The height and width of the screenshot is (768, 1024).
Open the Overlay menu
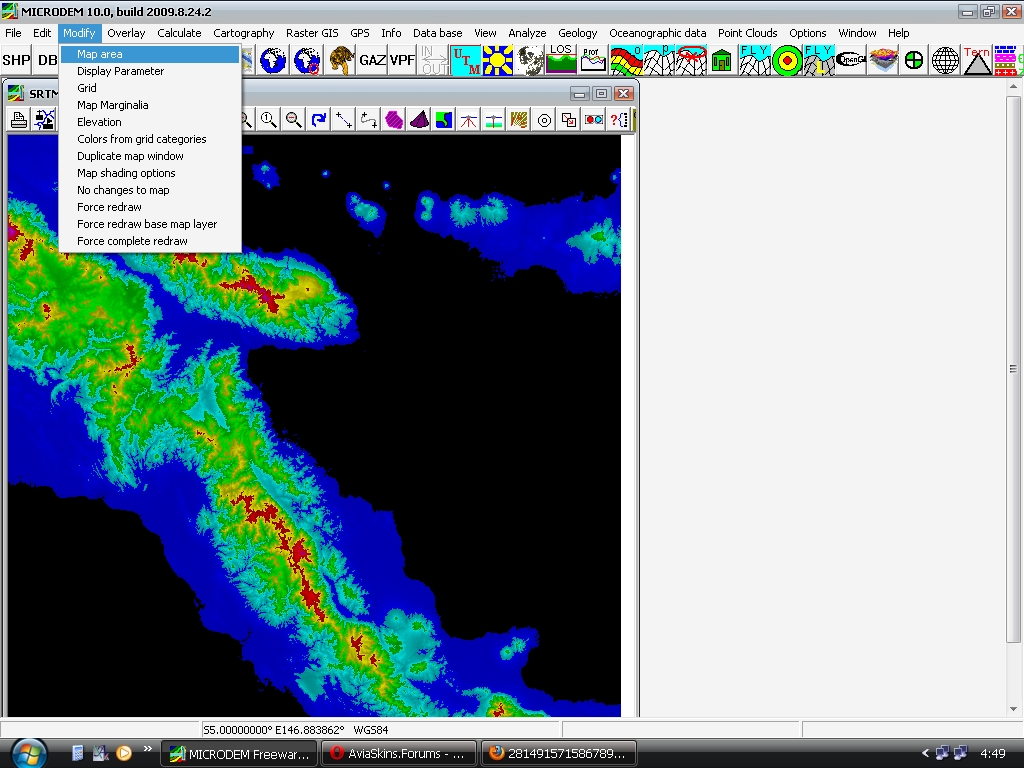coord(126,33)
